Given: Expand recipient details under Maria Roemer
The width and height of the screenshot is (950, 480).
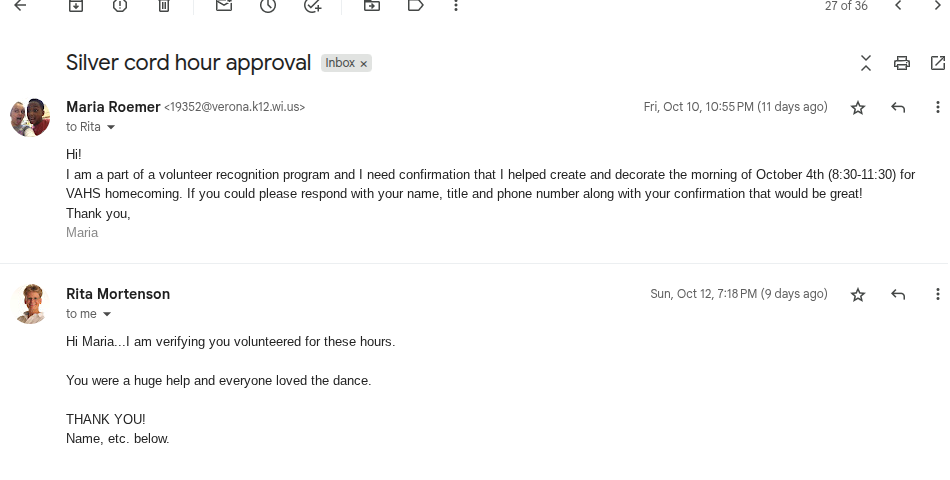Looking at the screenshot, I should tap(111, 128).
